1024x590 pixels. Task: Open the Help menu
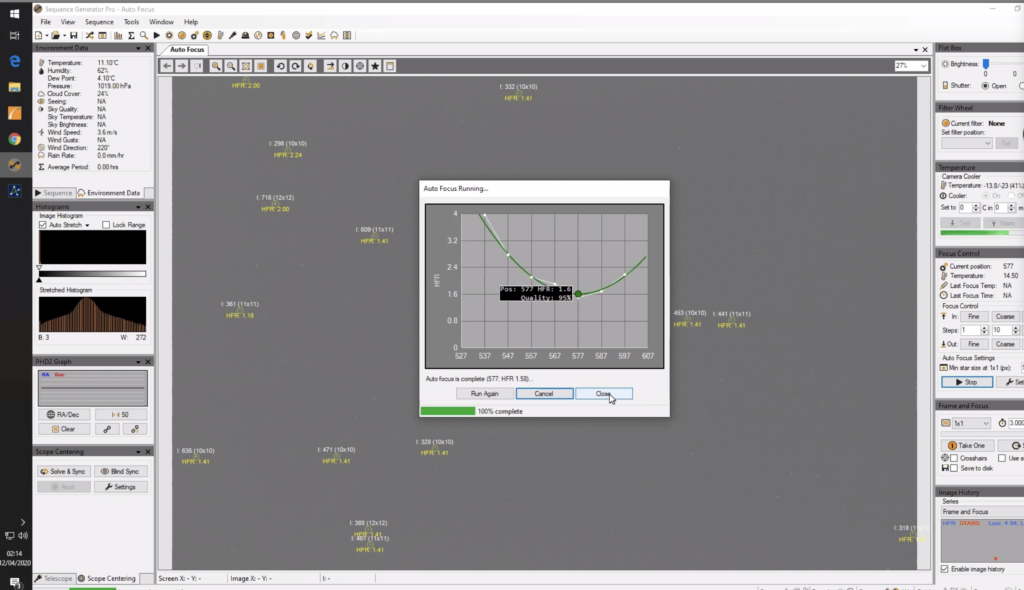tap(191, 22)
